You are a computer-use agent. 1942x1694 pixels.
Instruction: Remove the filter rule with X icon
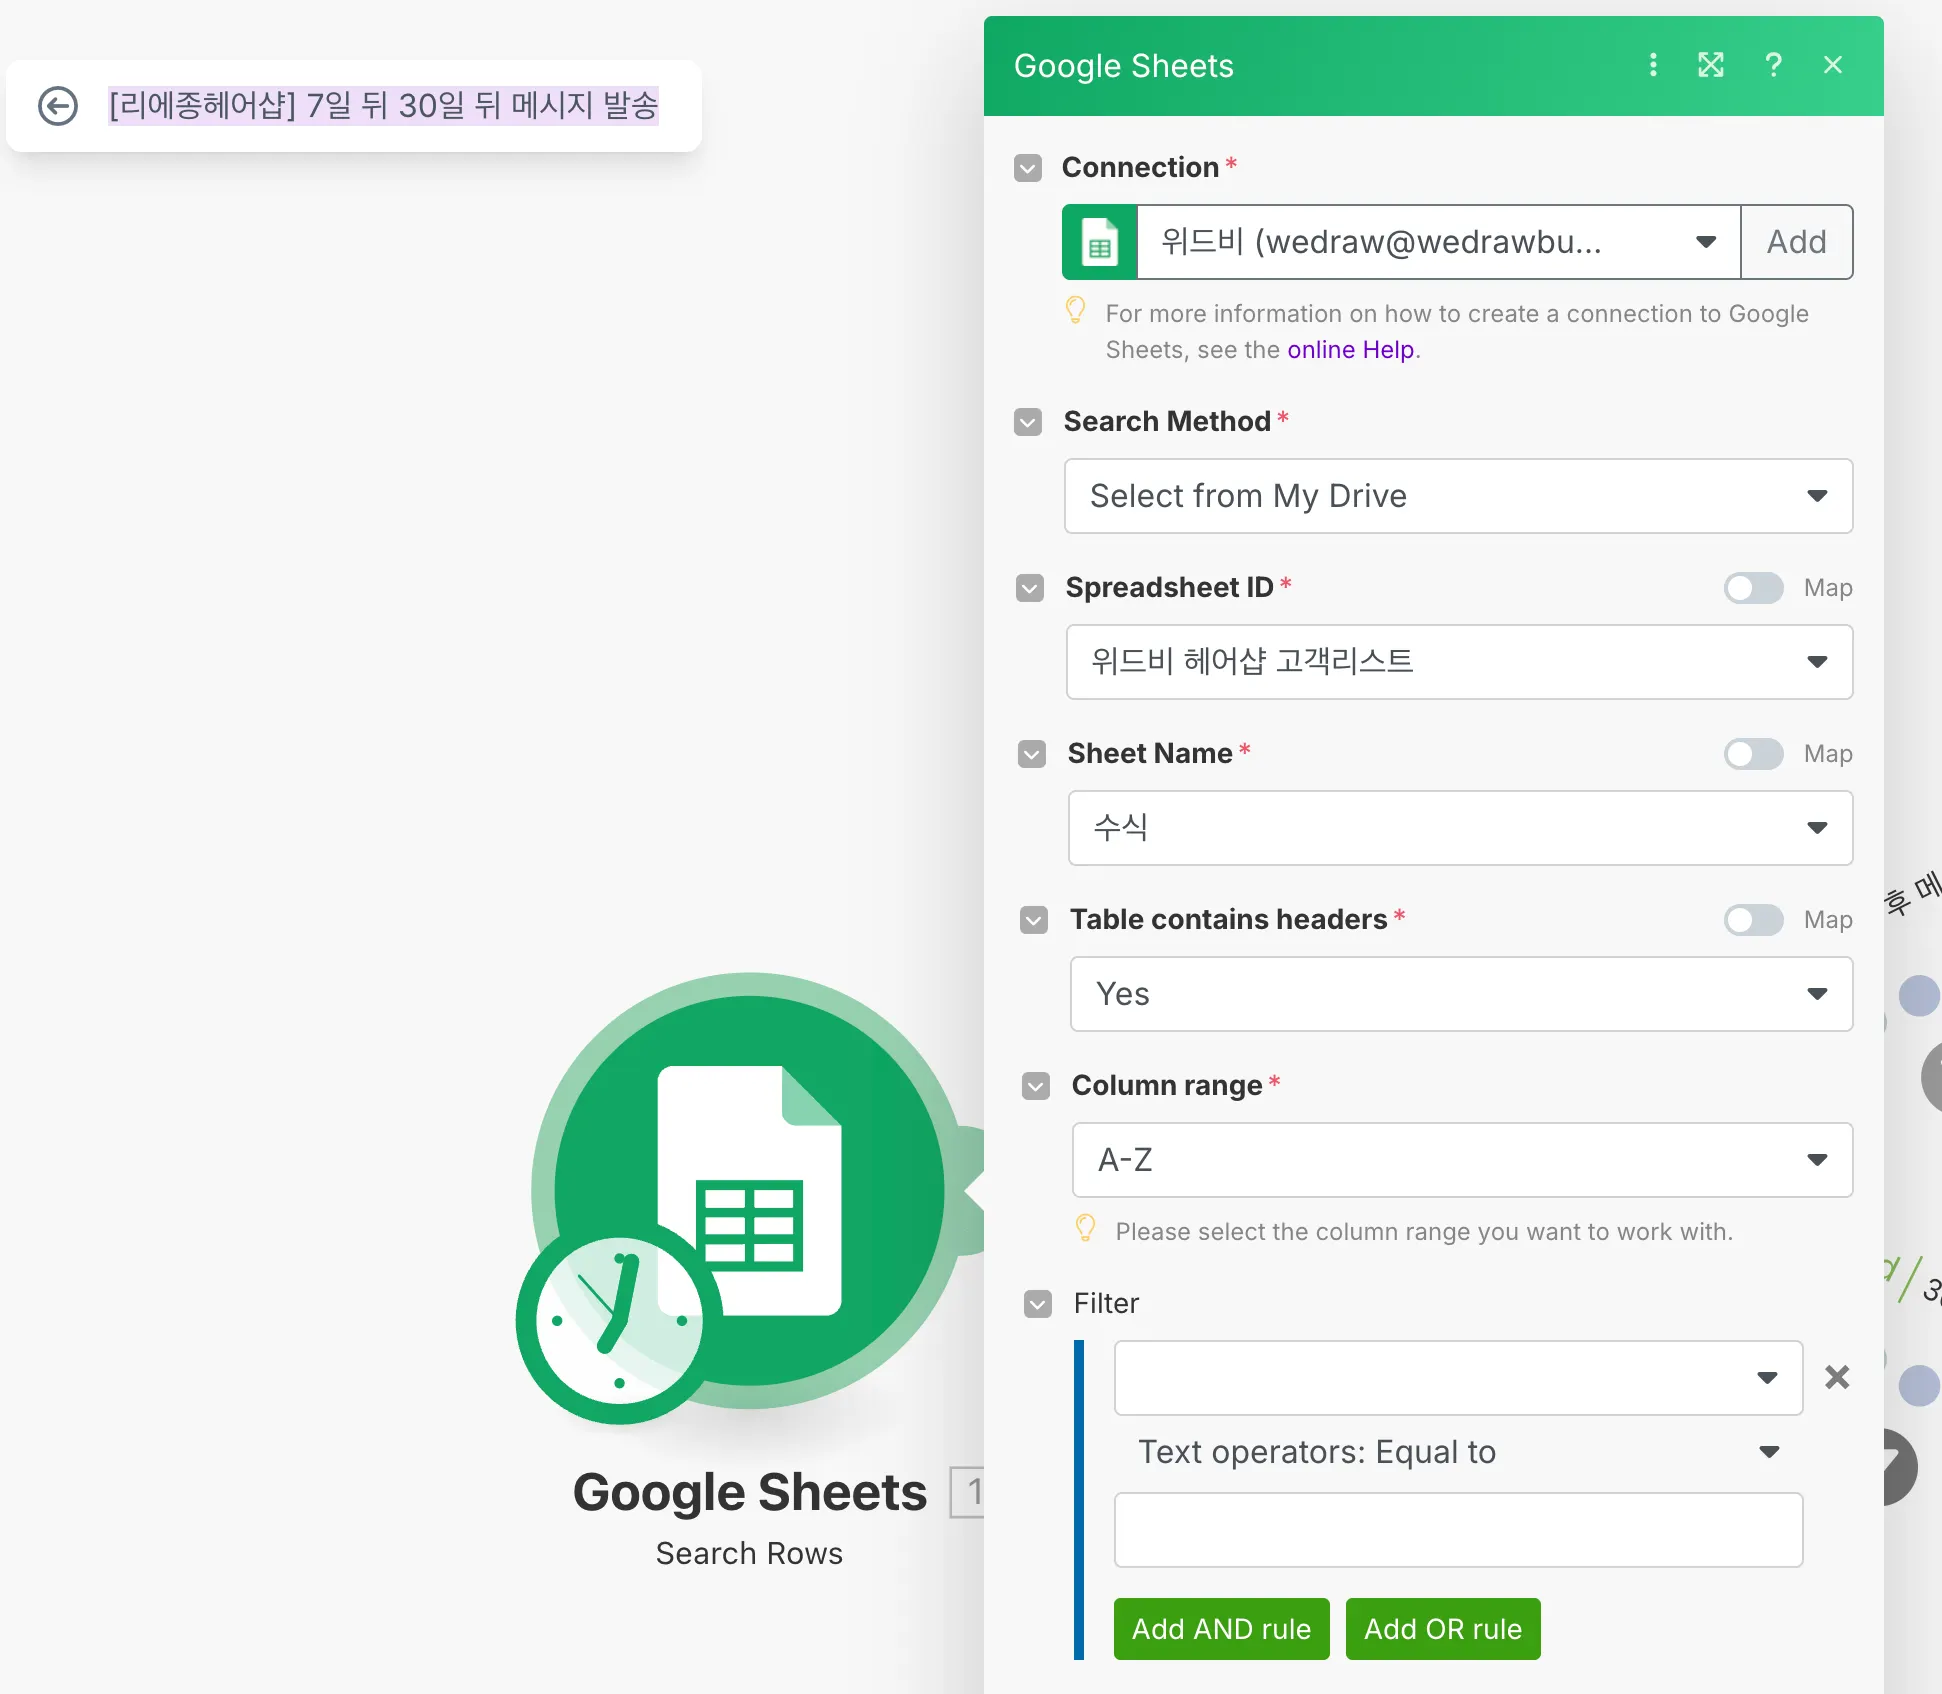tap(1837, 1377)
